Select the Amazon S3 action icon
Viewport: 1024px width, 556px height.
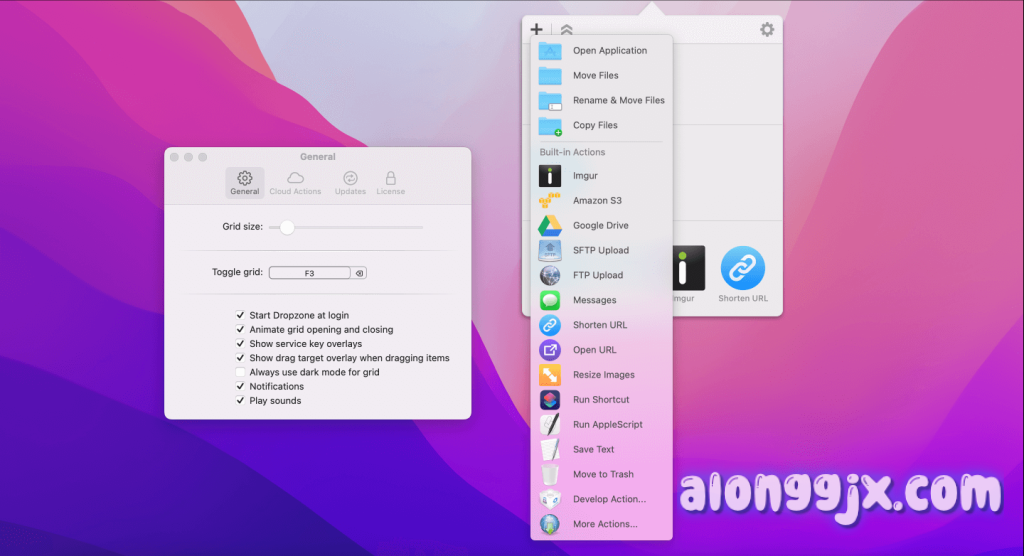coord(550,201)
